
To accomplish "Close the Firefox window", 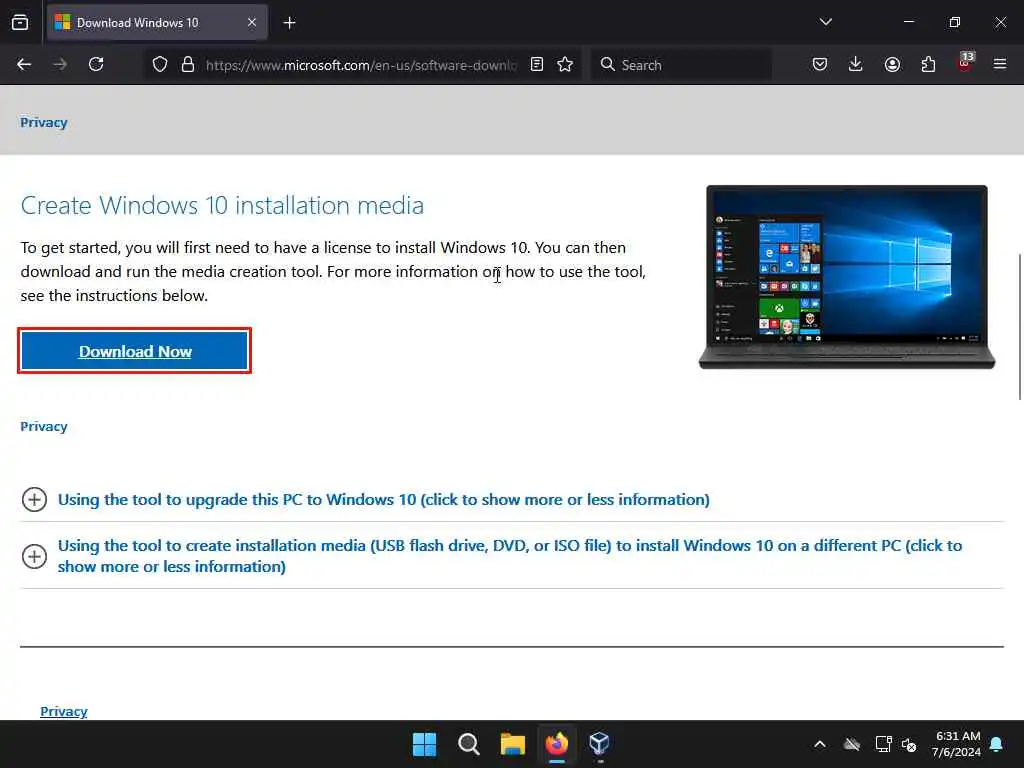I will [1000, 22].
